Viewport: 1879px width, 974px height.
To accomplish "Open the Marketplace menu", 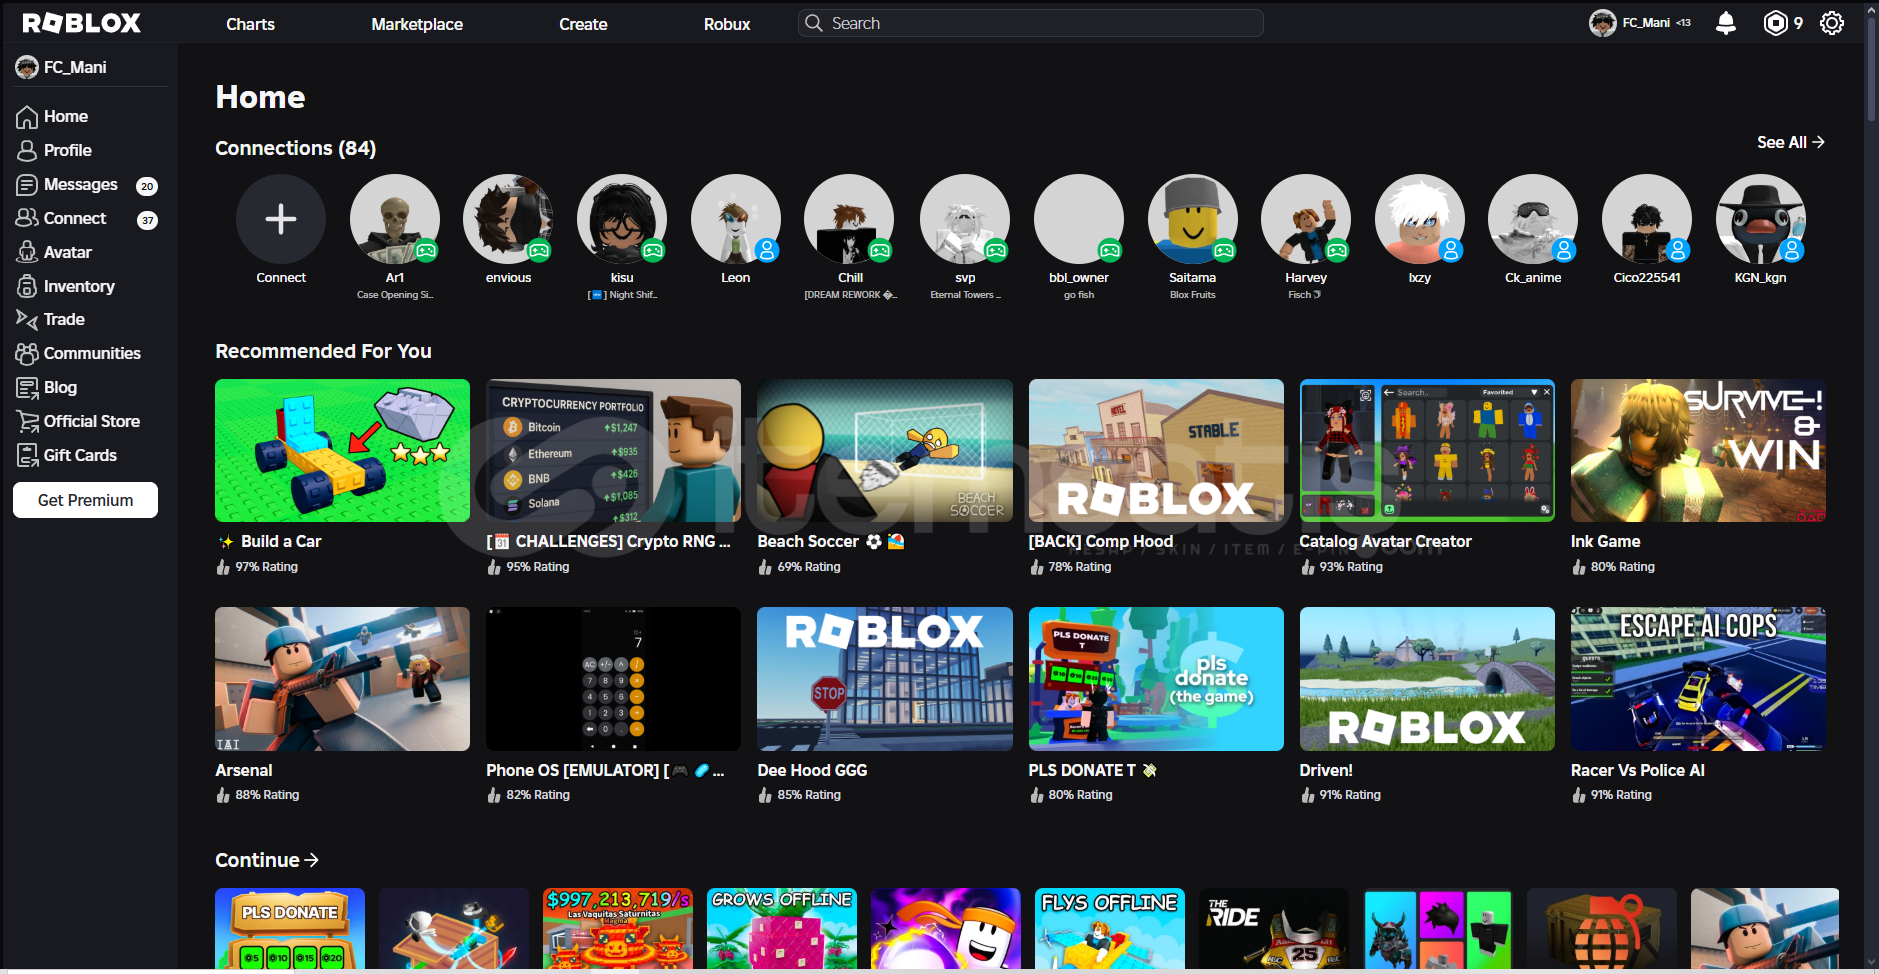I will pos(417,24).
